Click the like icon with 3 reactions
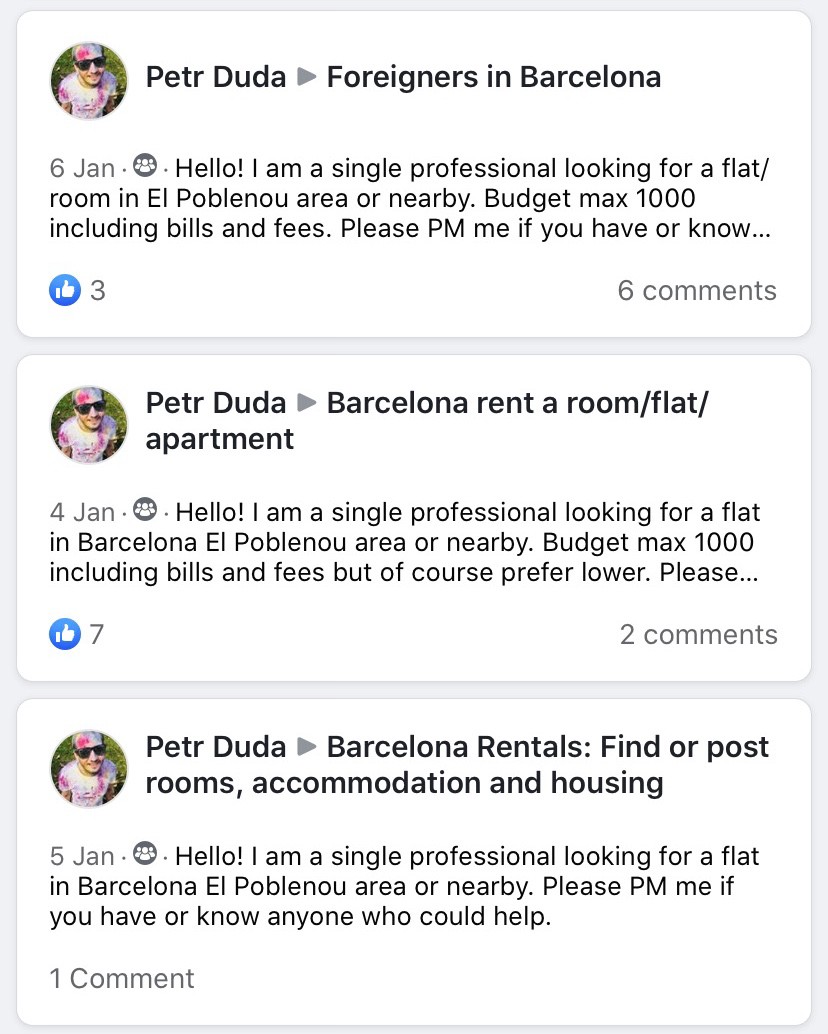The image size is (828, 1034). [65, 290]
